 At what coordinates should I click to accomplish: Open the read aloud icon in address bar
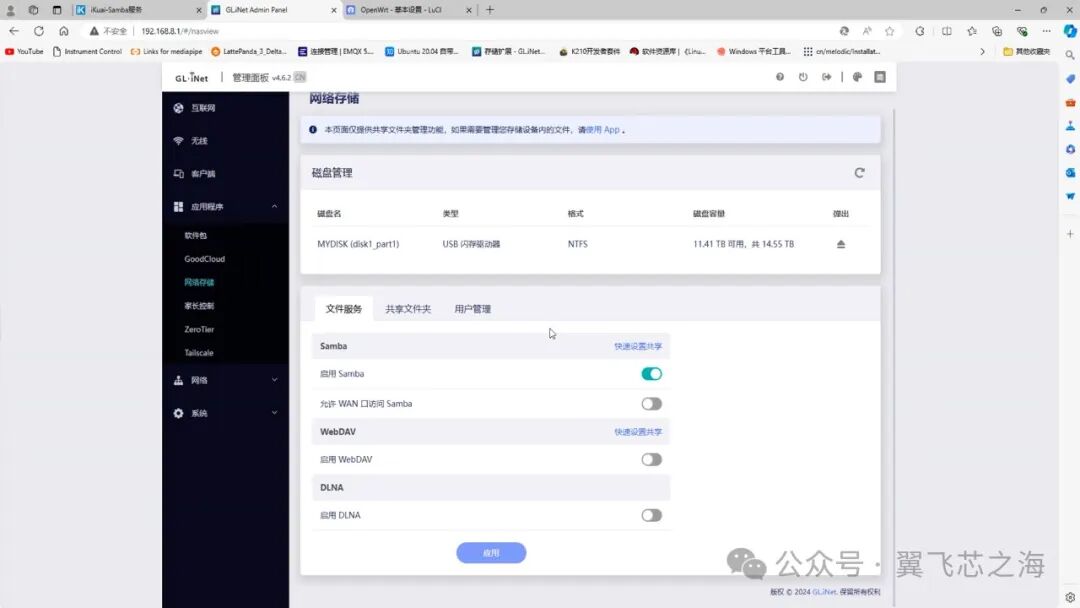click(x=867, y=31)
